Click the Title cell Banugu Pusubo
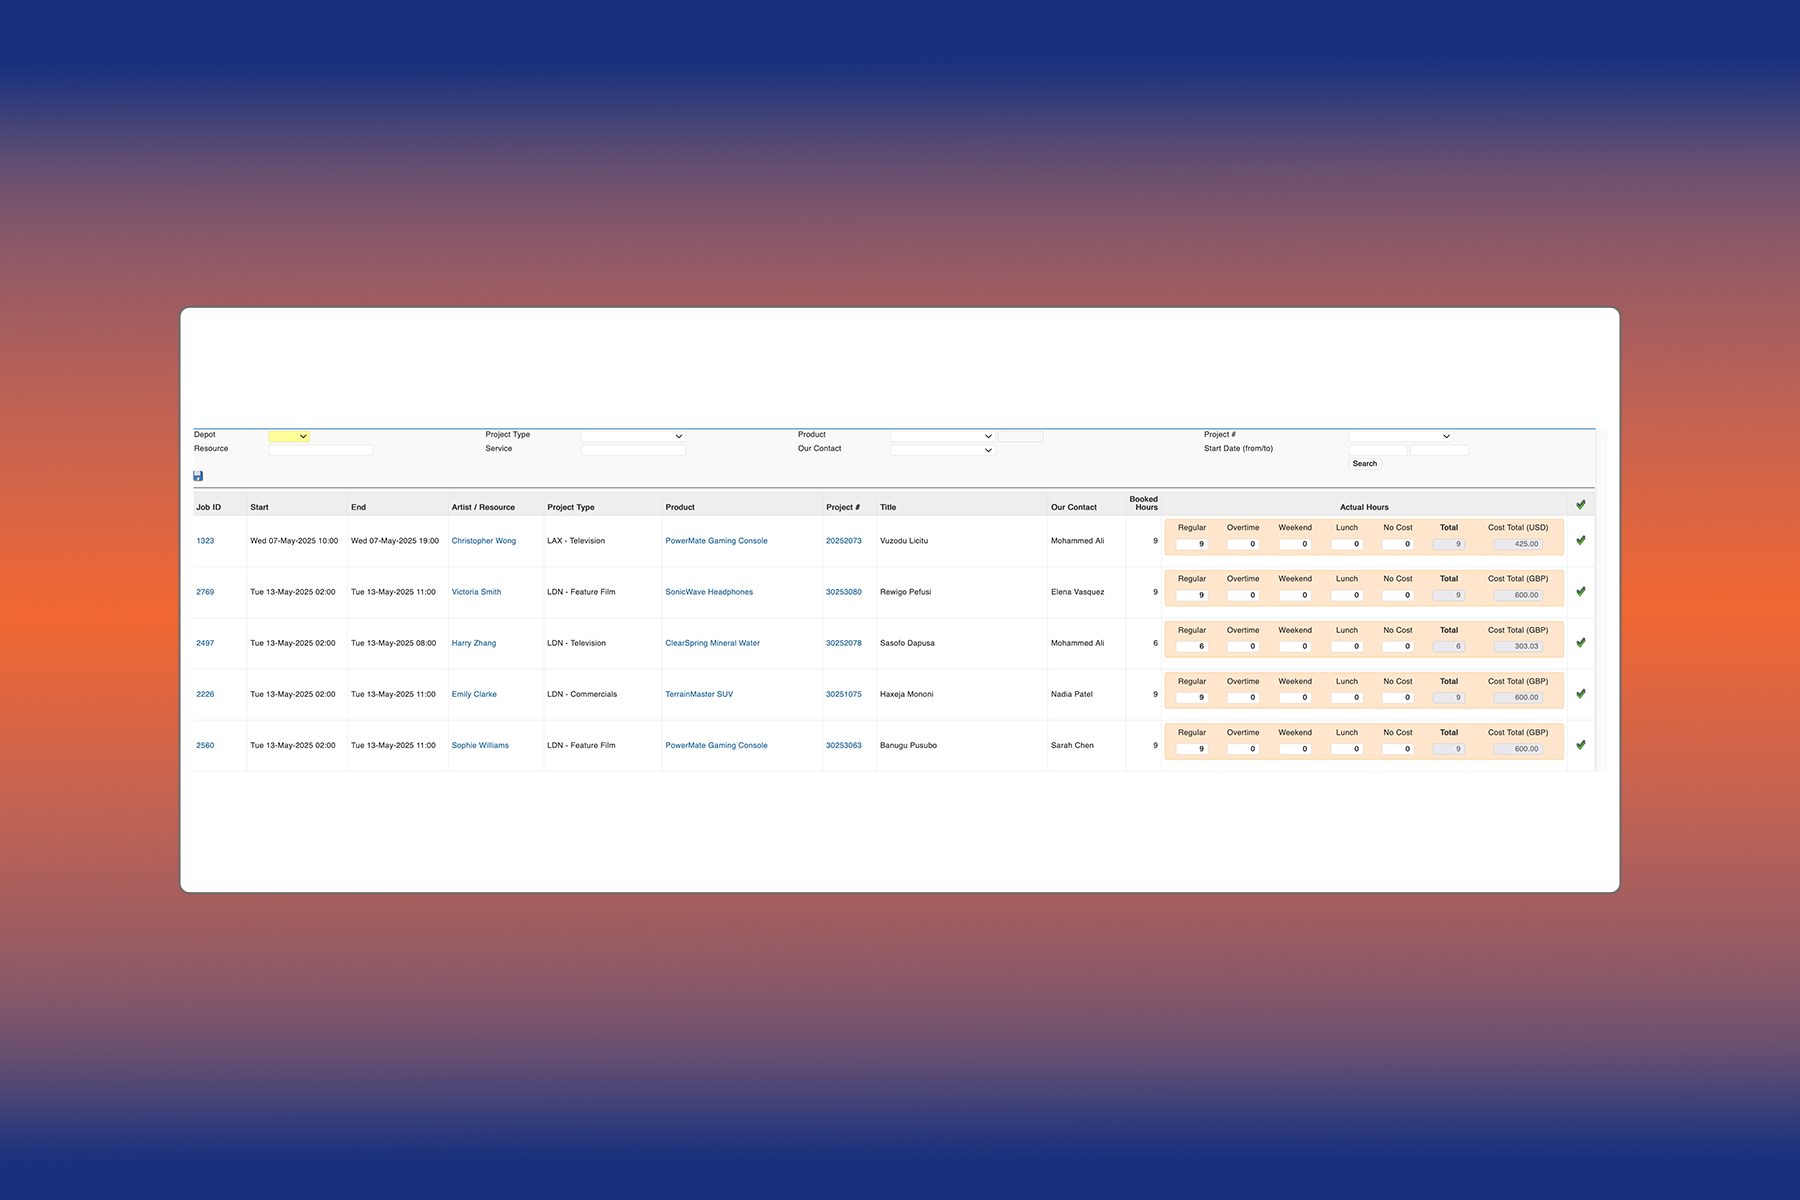 coord(908,745)
